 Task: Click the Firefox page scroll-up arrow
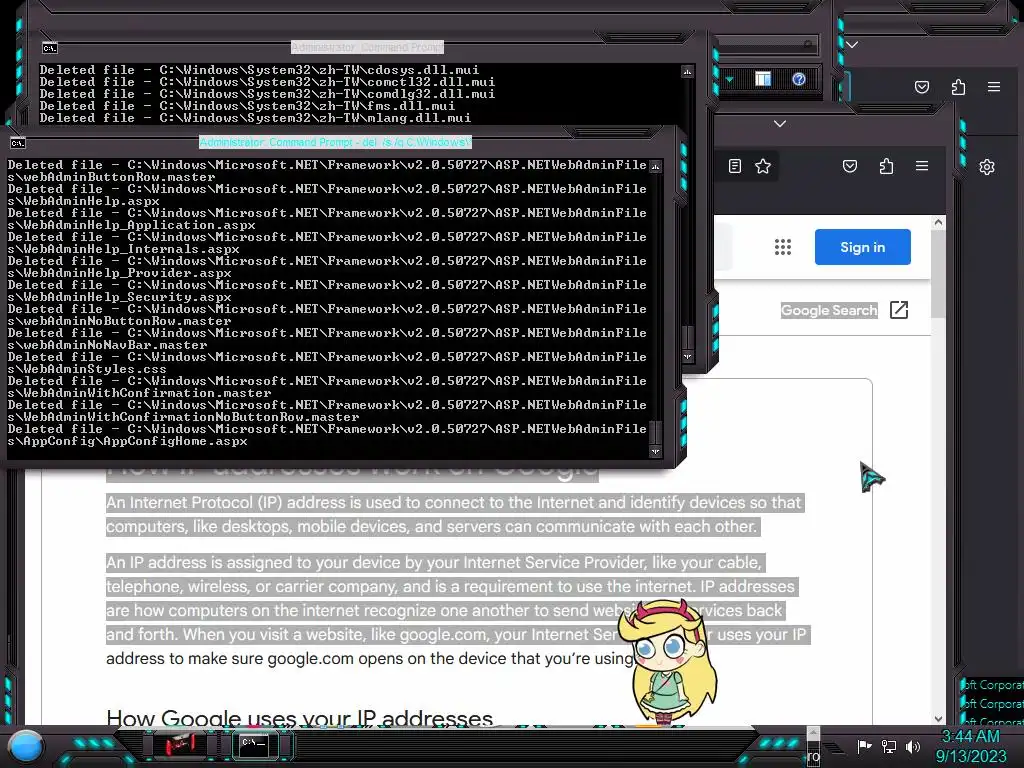click(x=938, y=223)
